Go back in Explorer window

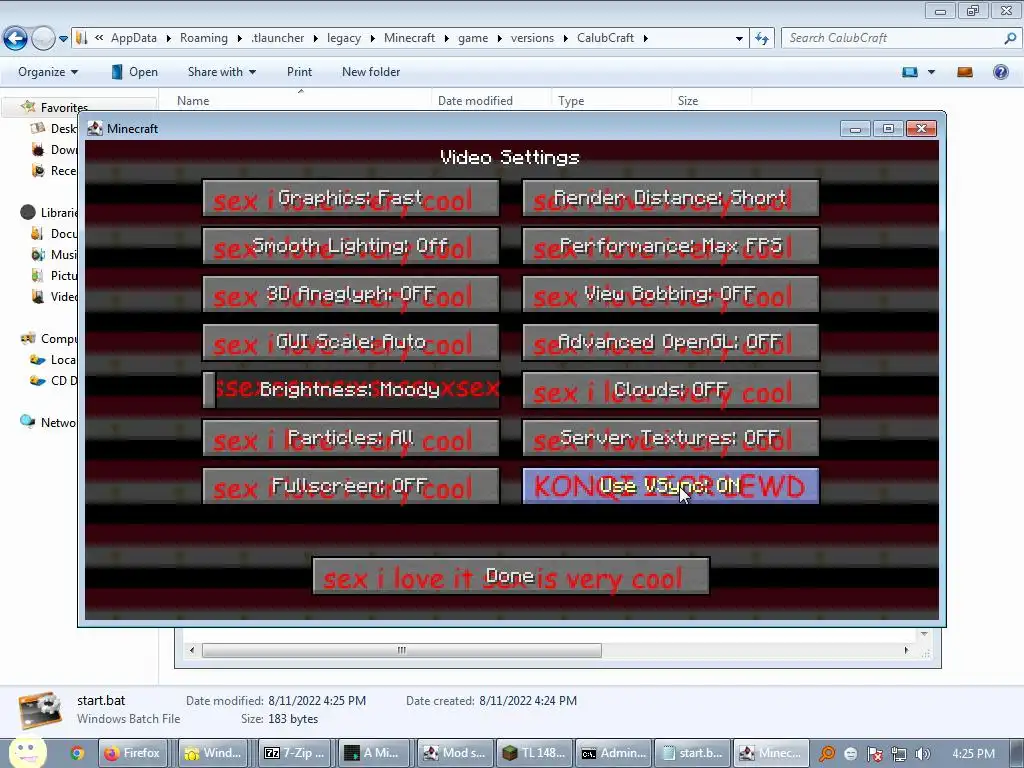click(16, 39)
